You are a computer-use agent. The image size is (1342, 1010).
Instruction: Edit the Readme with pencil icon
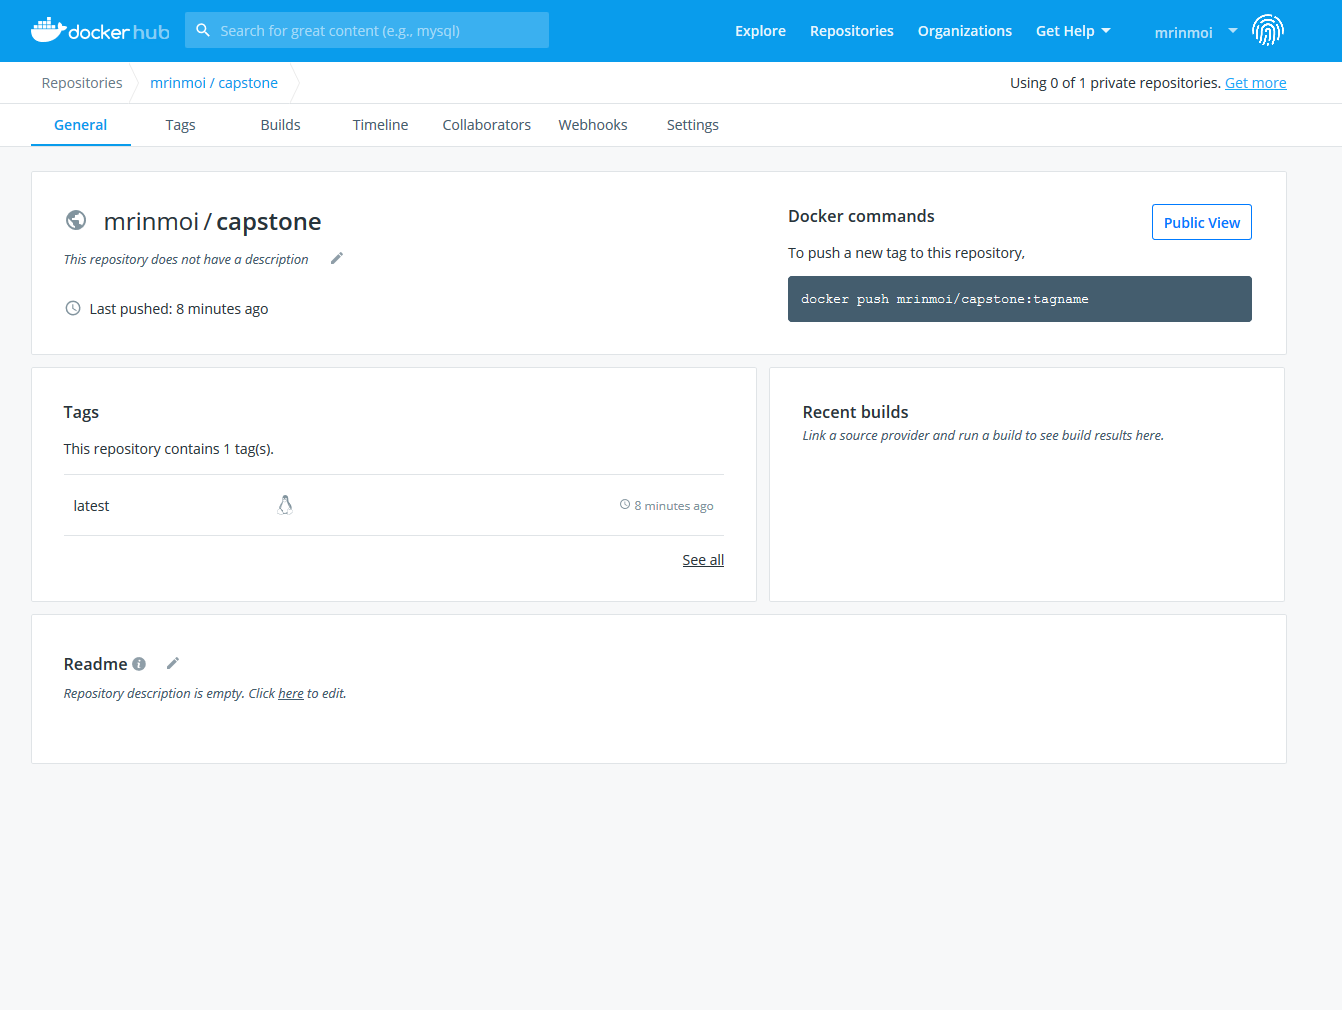pyautogui.click(x=173, y=663)
